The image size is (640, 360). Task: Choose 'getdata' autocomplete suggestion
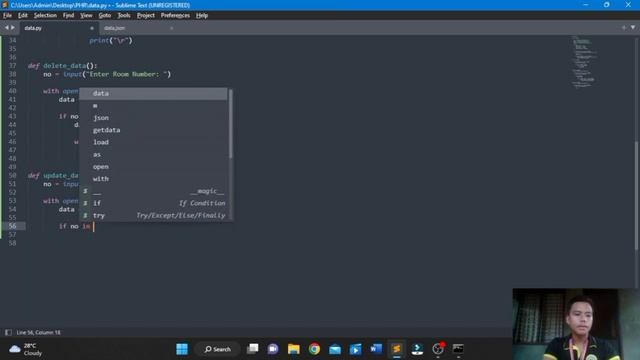coord(153,130)
